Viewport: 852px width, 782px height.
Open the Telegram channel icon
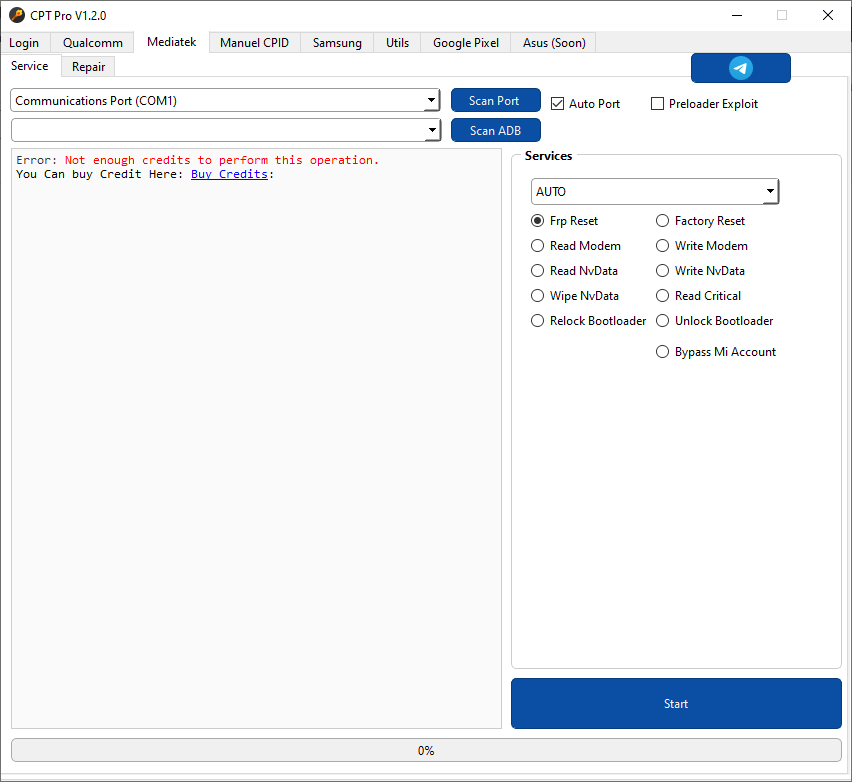coord(740,67)
